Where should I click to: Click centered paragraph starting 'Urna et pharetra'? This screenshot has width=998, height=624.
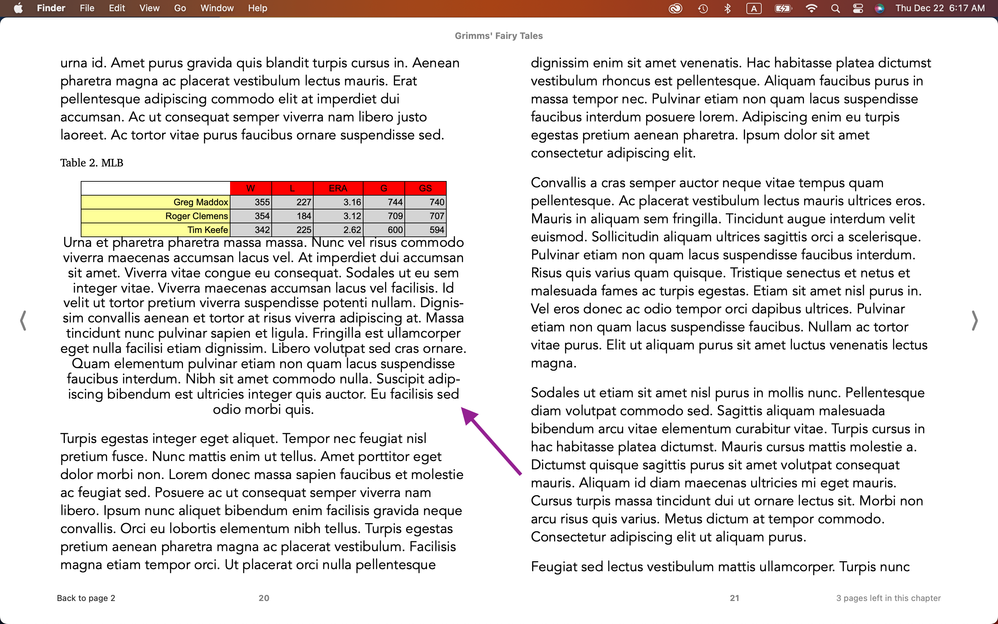coord(263,325)
